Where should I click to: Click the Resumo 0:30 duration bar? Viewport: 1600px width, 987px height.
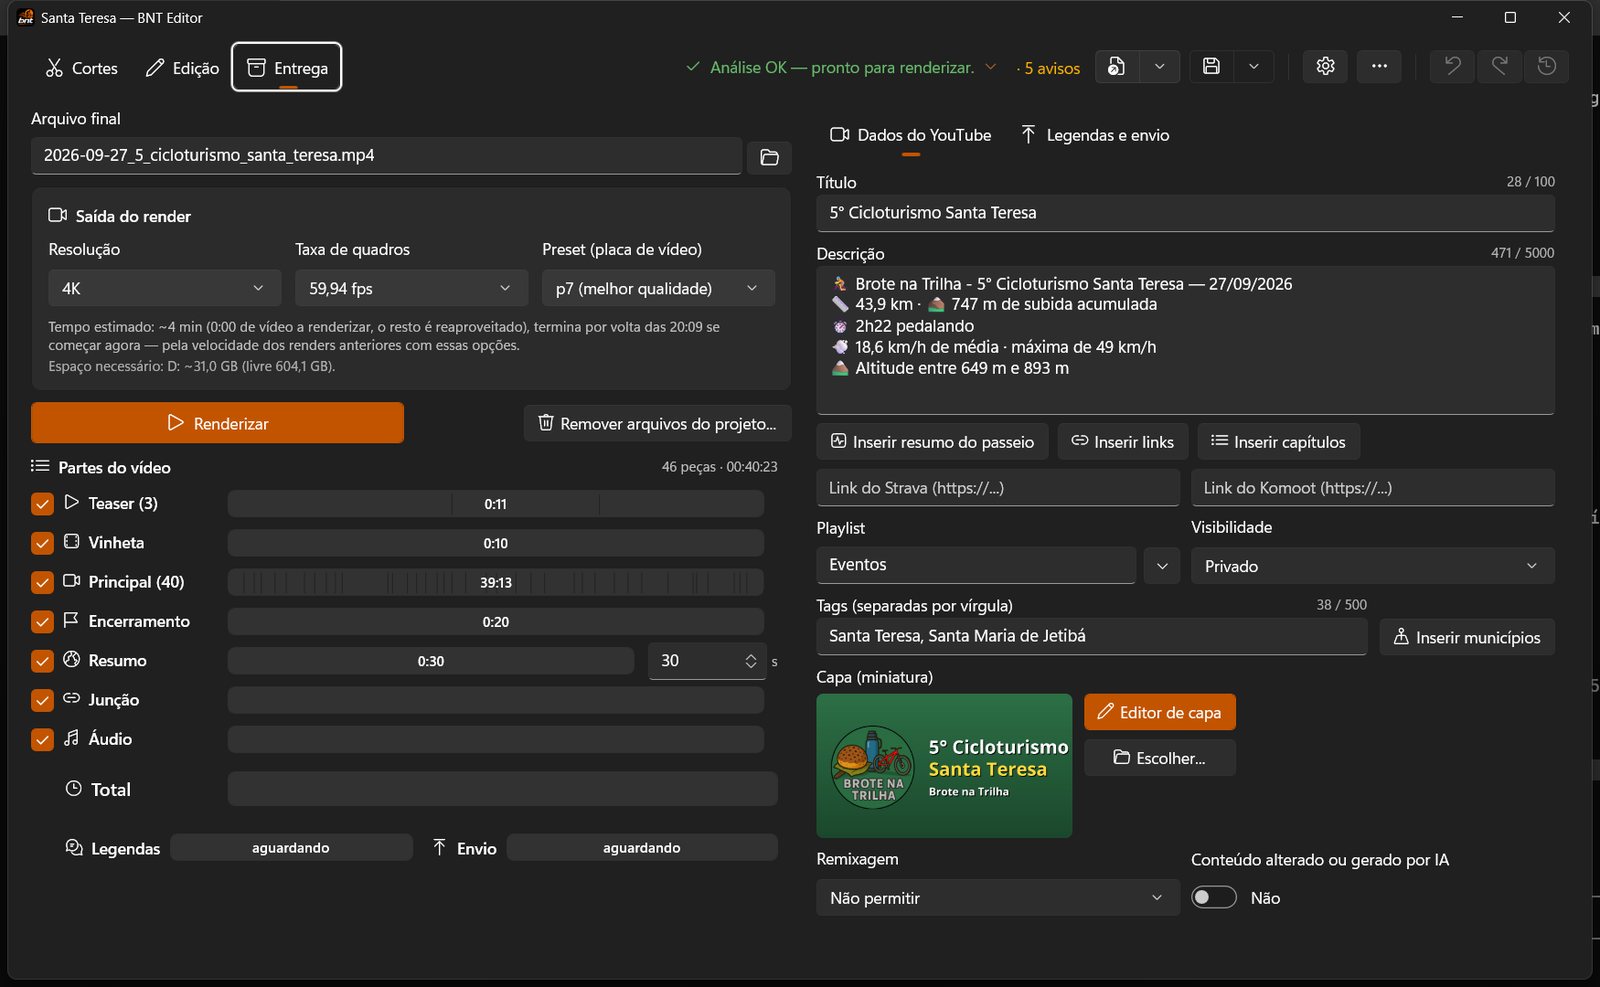431,661
